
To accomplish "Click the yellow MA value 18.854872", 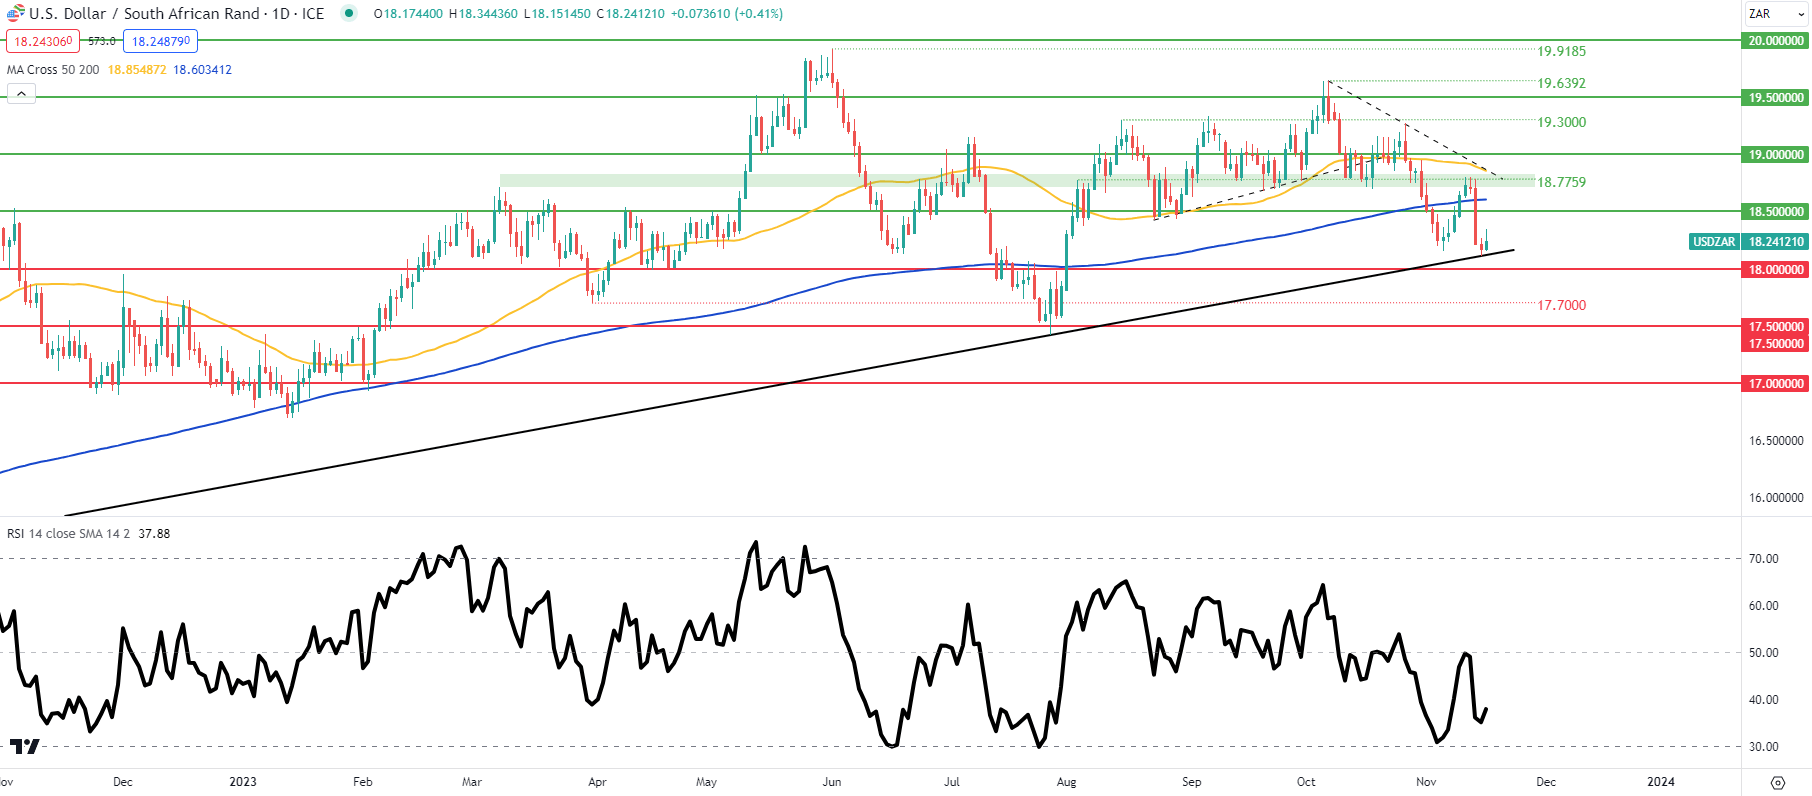I will tap(137, 70).
